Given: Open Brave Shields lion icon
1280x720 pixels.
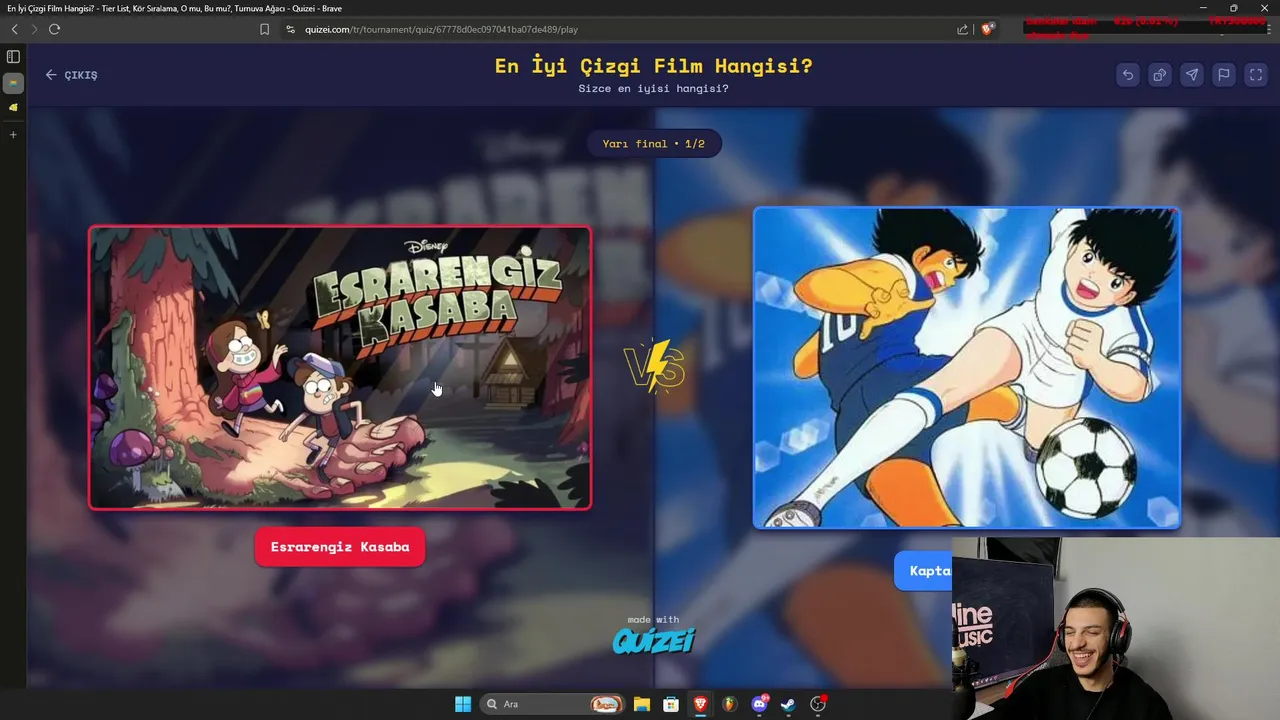Looking at the screenshot, I should [987, 29].
